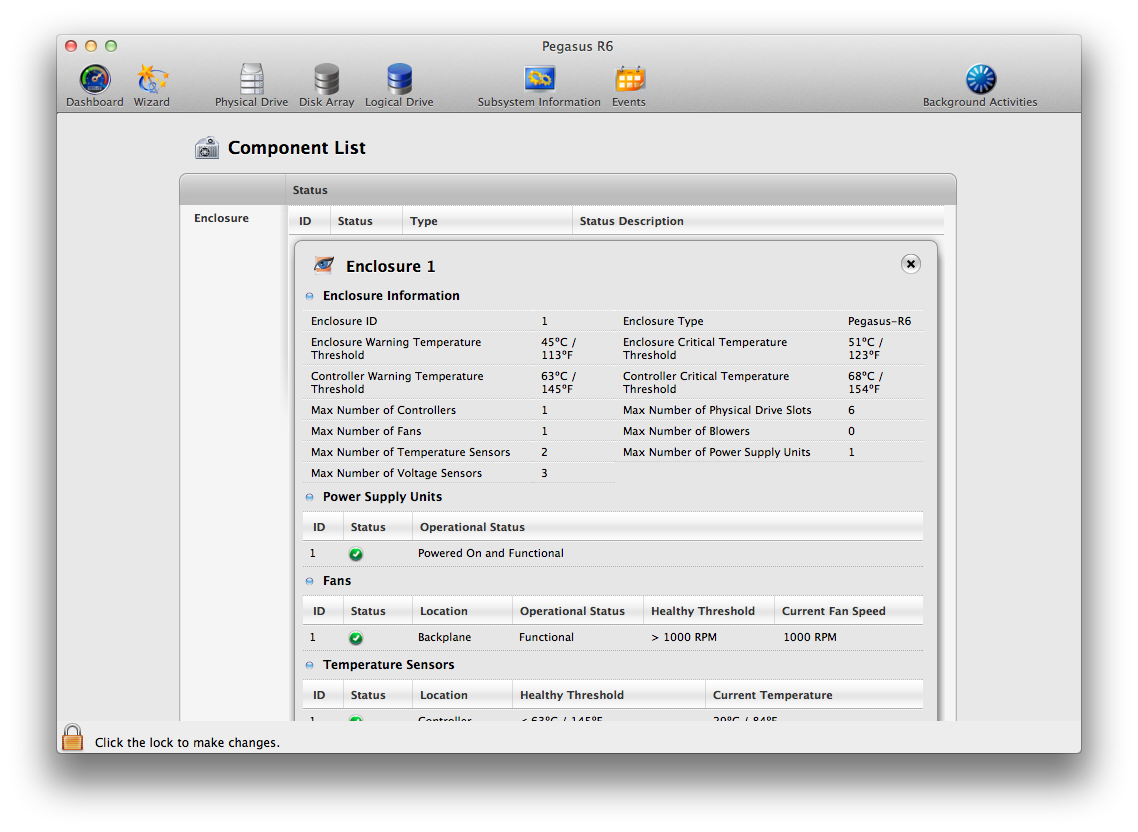The image size is (1138, 832).
Task: Open the Physical Drive view
Action: [x=251, y=86]
